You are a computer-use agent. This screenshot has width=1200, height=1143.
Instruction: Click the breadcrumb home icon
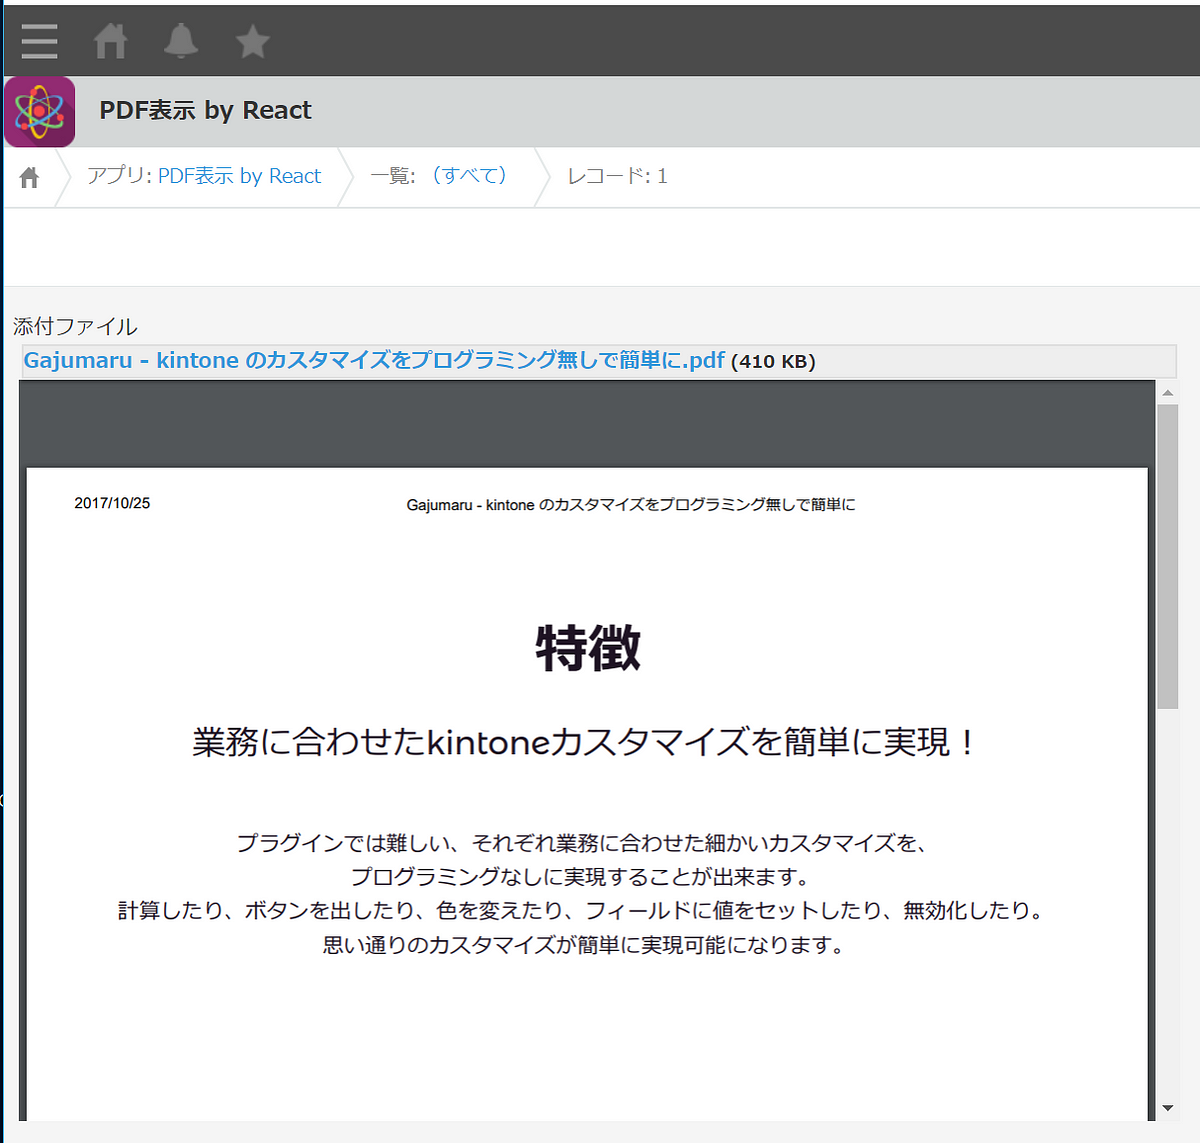(30, 177)
